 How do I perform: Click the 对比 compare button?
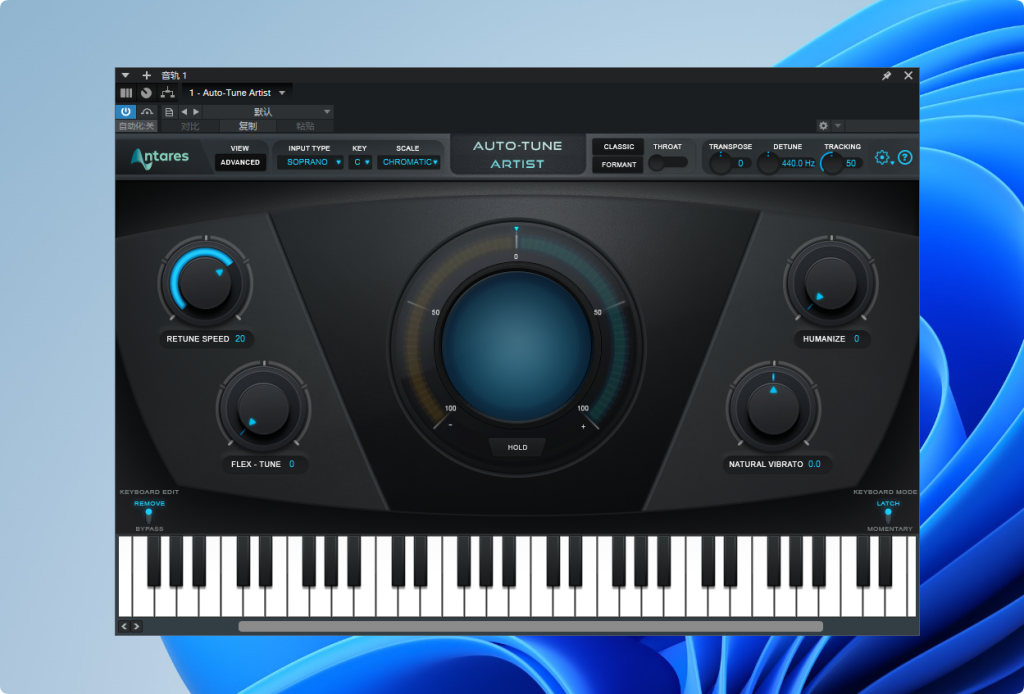pyautogui.click(x=190, y=126)
